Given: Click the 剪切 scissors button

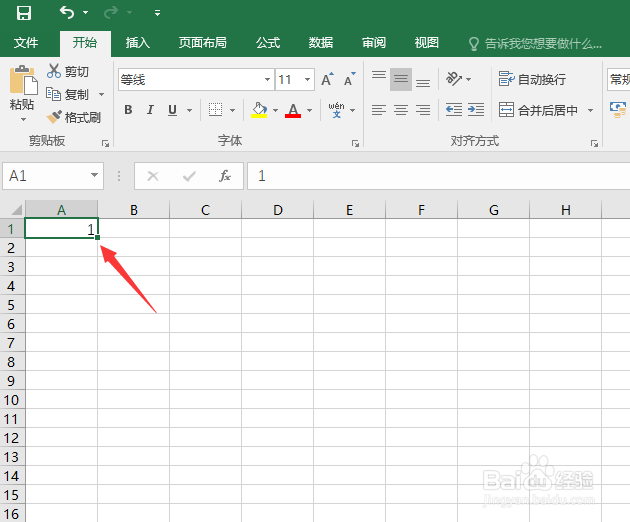Looking at the screenshot, I should [x=68, y=72].
